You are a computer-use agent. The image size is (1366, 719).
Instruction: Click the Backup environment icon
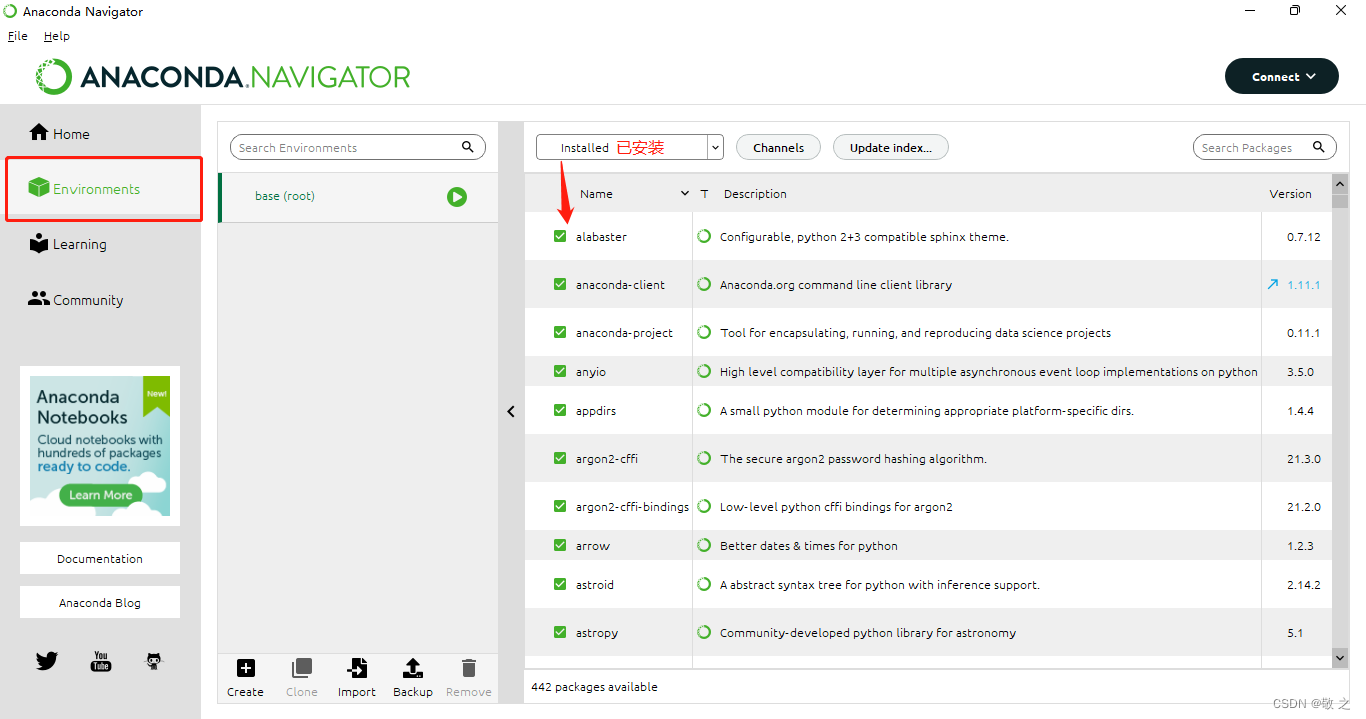pos(413,668)
